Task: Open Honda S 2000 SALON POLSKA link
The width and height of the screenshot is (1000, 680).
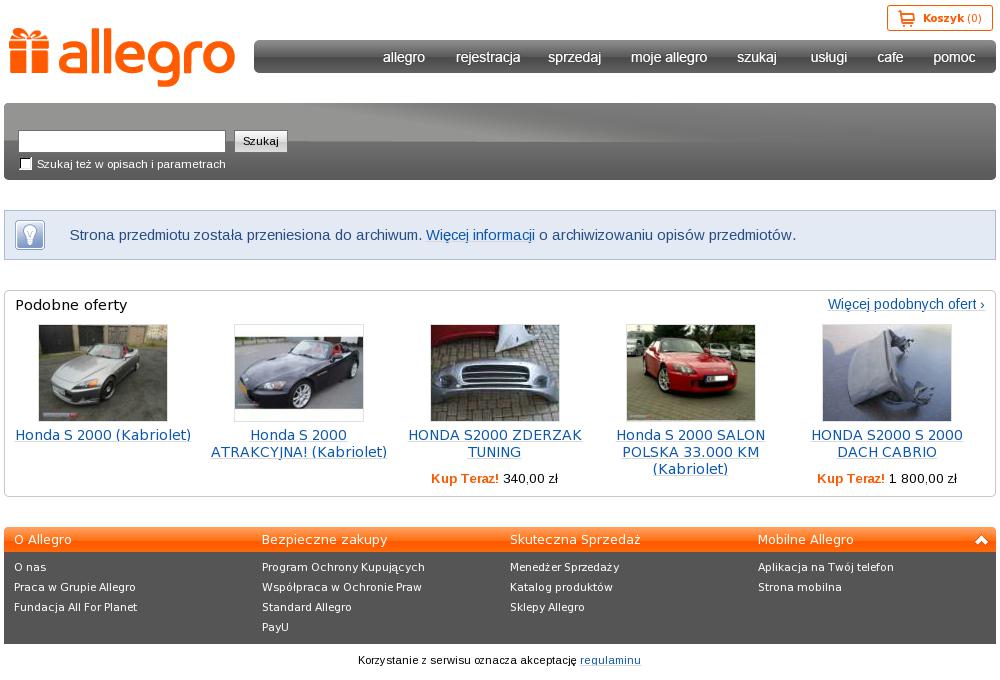Action: (x=691, y=452)
